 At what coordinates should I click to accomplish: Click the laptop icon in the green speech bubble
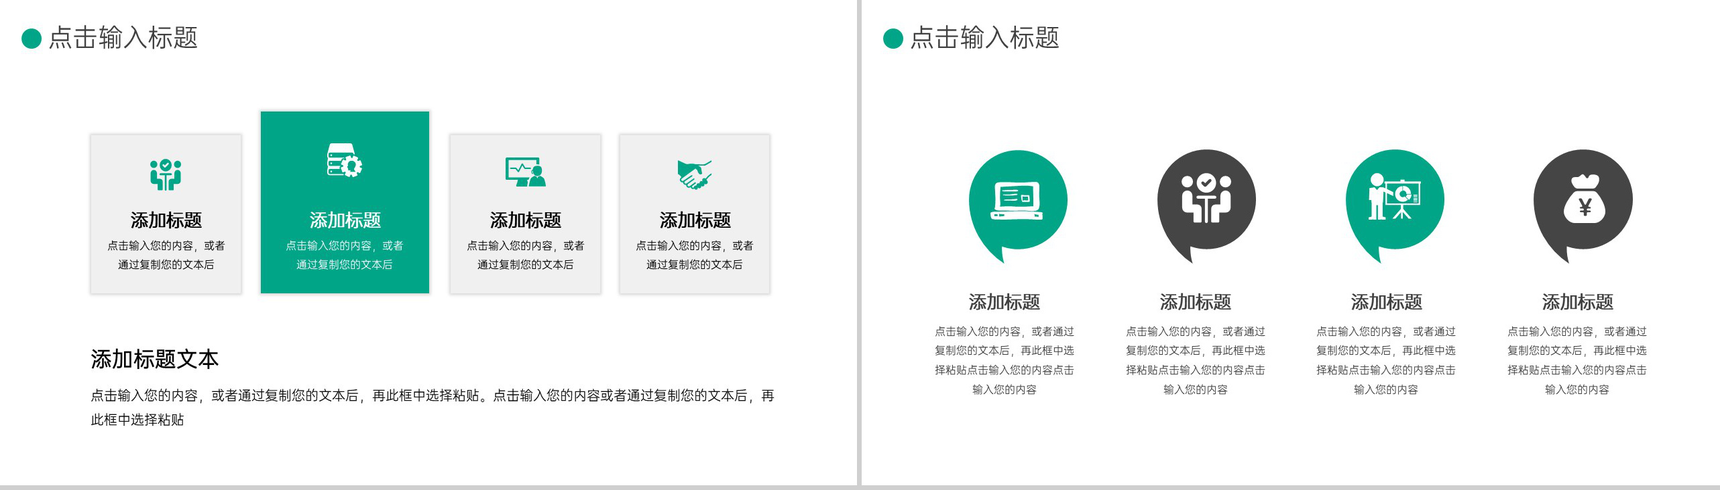tap(1016, 200)
